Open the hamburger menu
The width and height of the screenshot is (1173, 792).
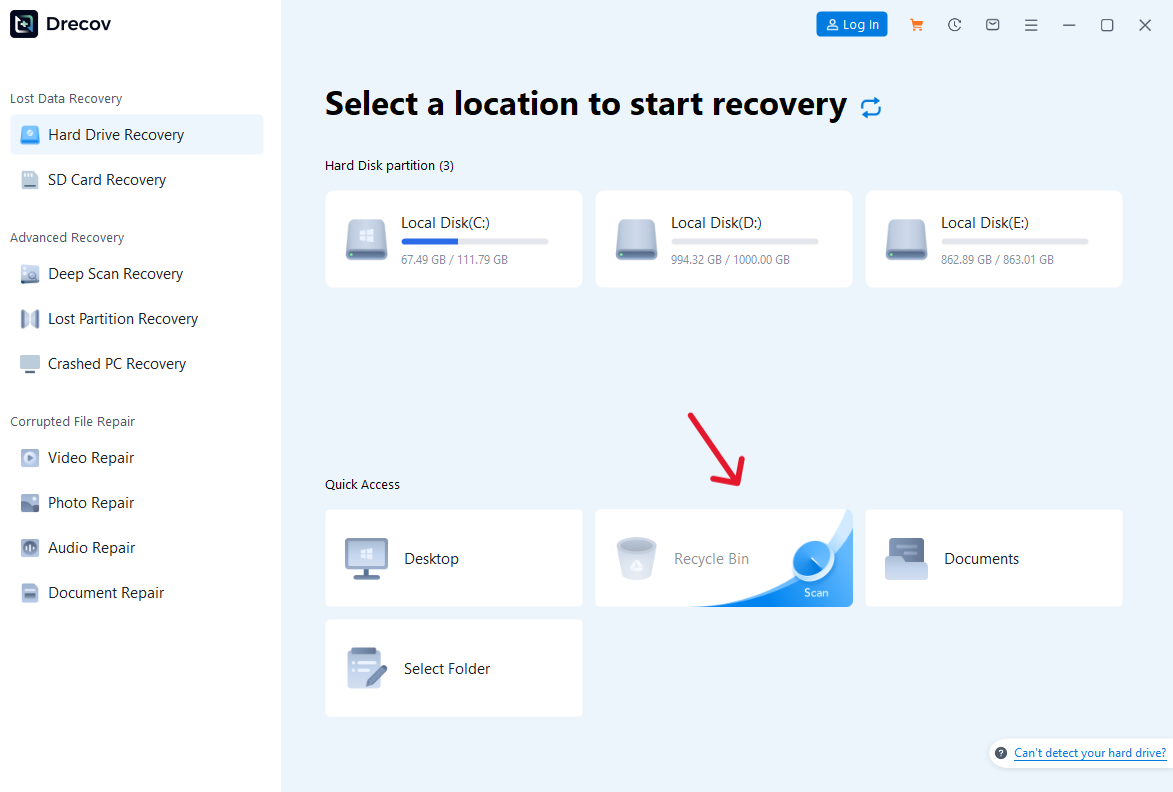(1031, 24)
